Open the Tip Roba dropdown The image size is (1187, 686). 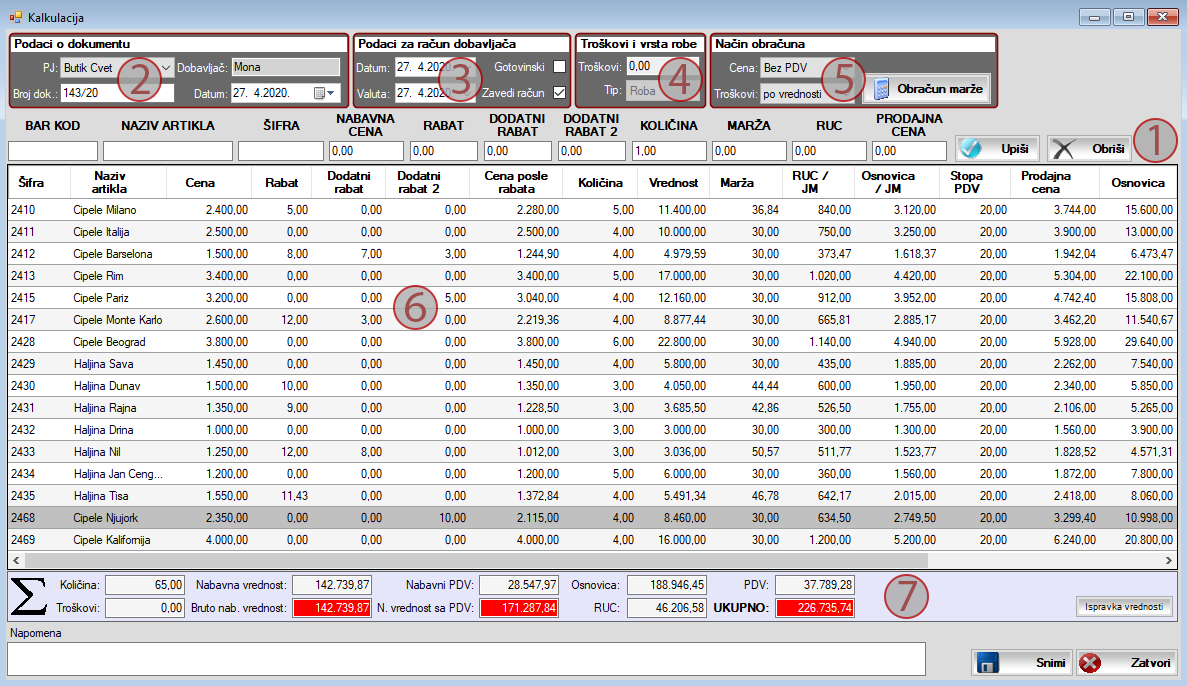[693, 91]
